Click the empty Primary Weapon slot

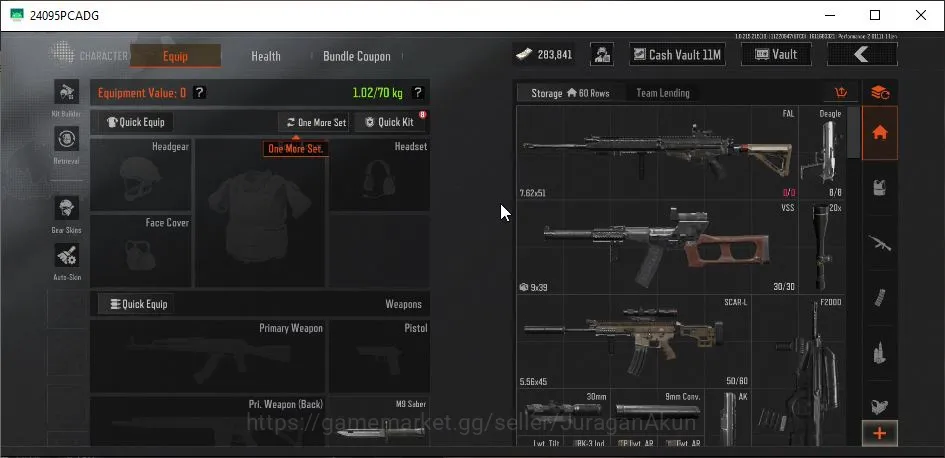[207, 356]
